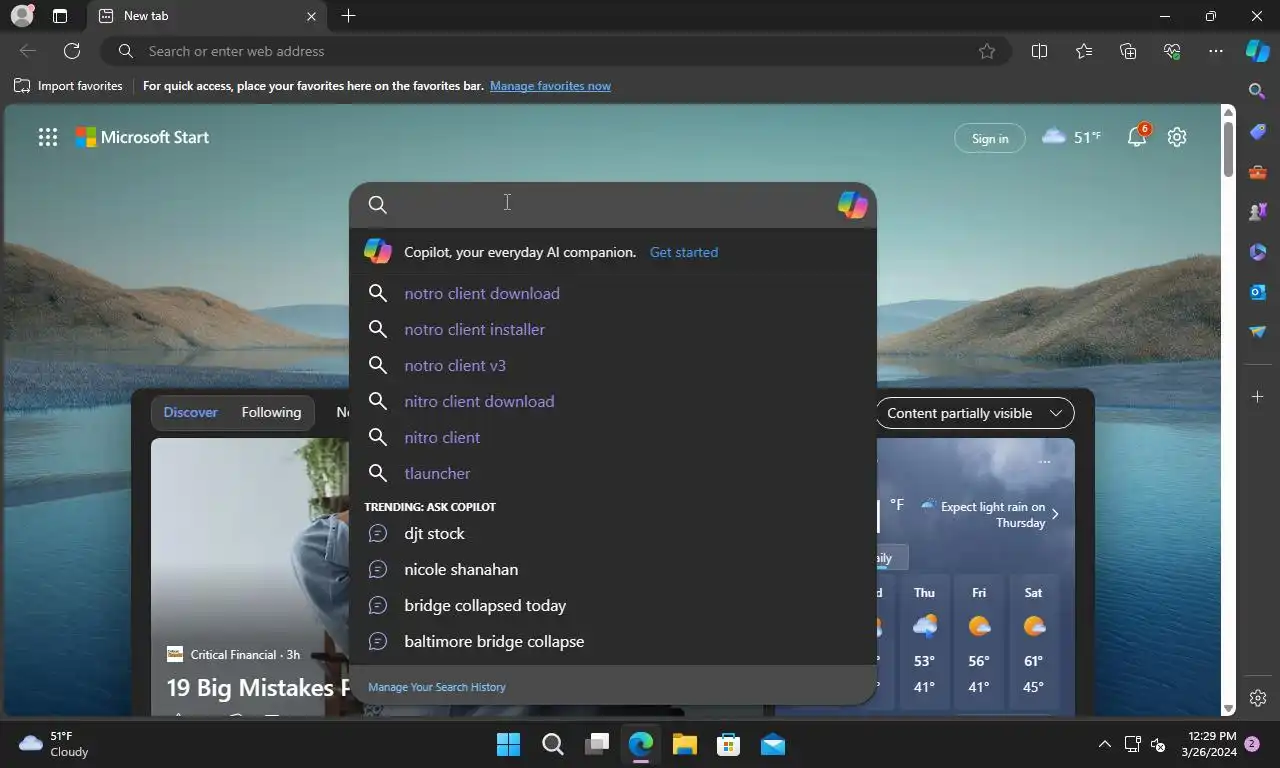Viewport: 1280px width, 768px height.
Task: Open Saturday forecast column
Action: (1033, 640)
